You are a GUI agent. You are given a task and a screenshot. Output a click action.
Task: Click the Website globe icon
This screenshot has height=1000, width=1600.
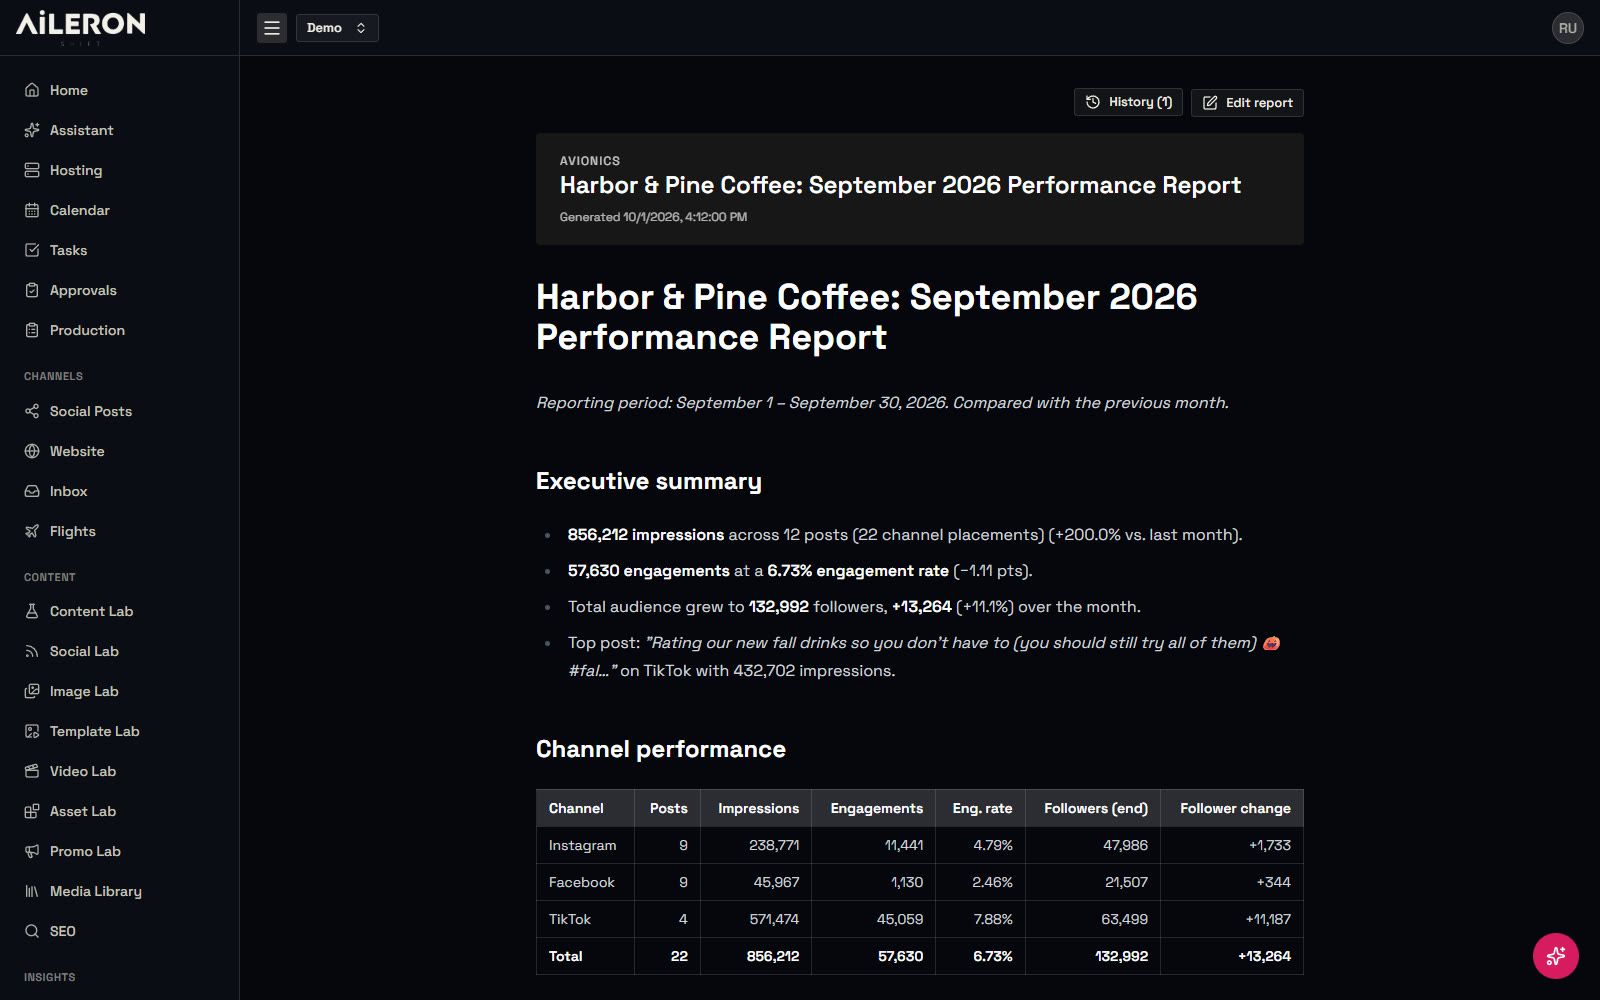(x=32, y=451)
